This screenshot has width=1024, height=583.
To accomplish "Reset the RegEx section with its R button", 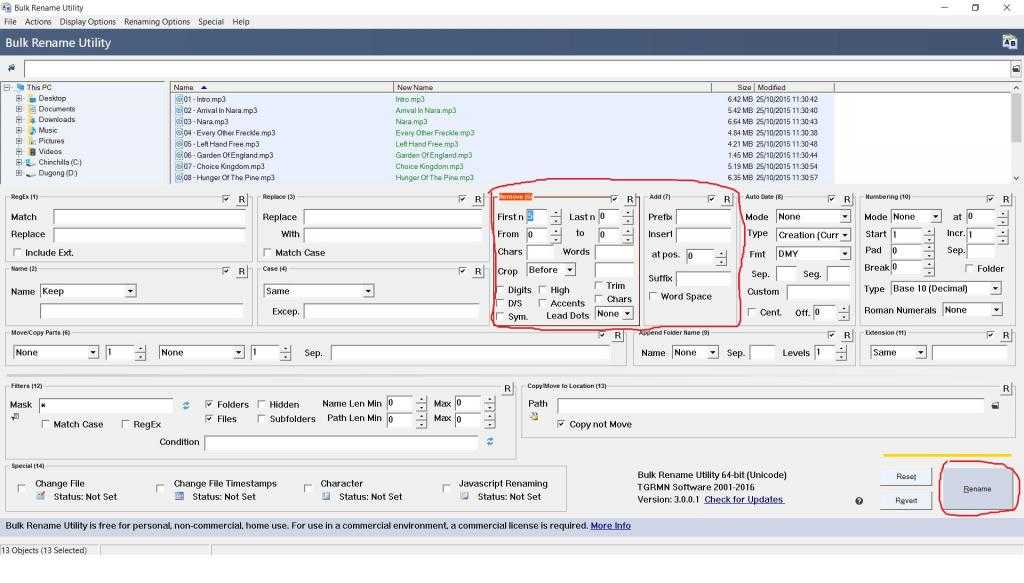I will point(241,200).
